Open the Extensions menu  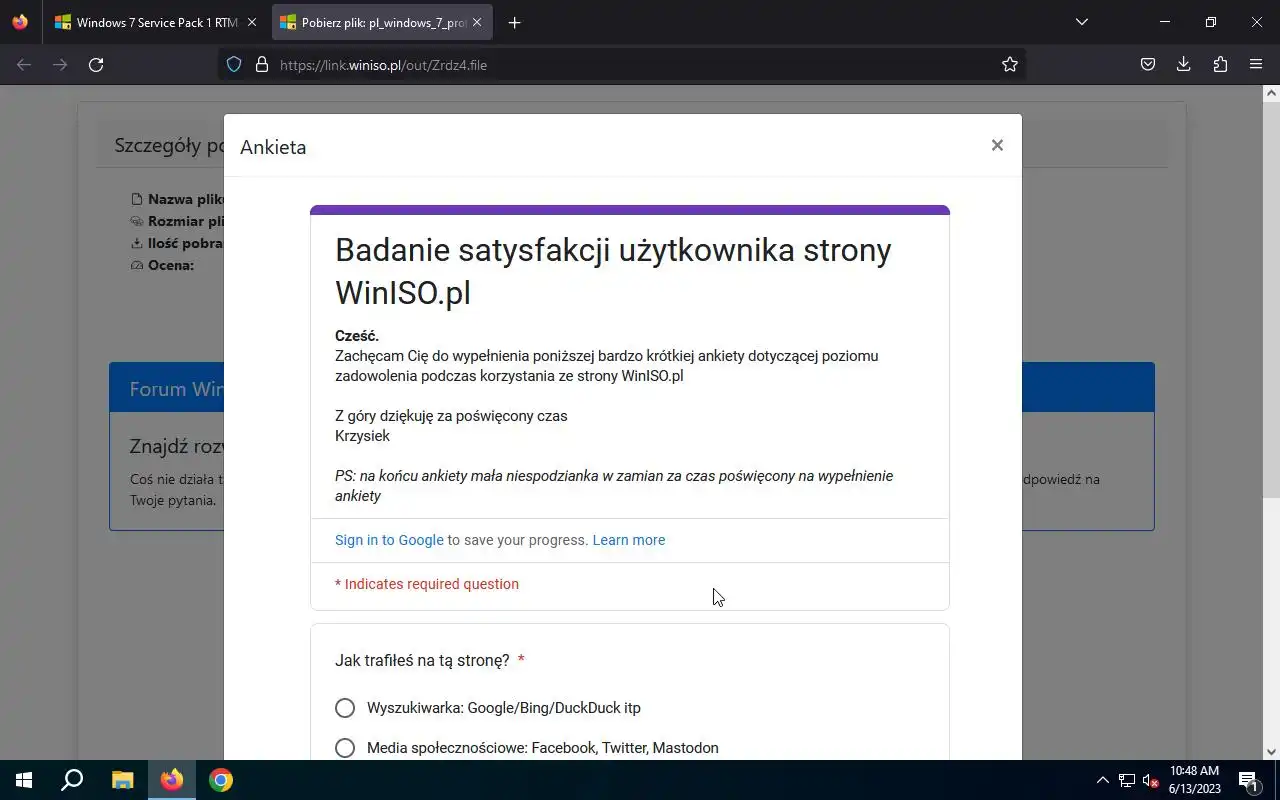point(1220,64)
